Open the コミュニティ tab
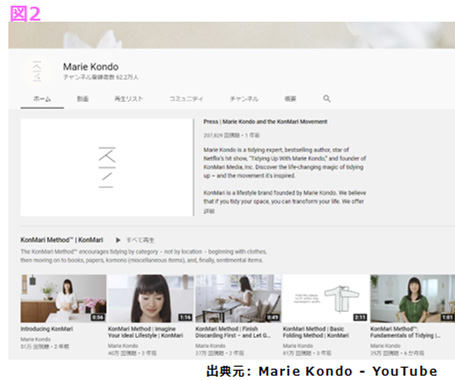 click(186, 99)
